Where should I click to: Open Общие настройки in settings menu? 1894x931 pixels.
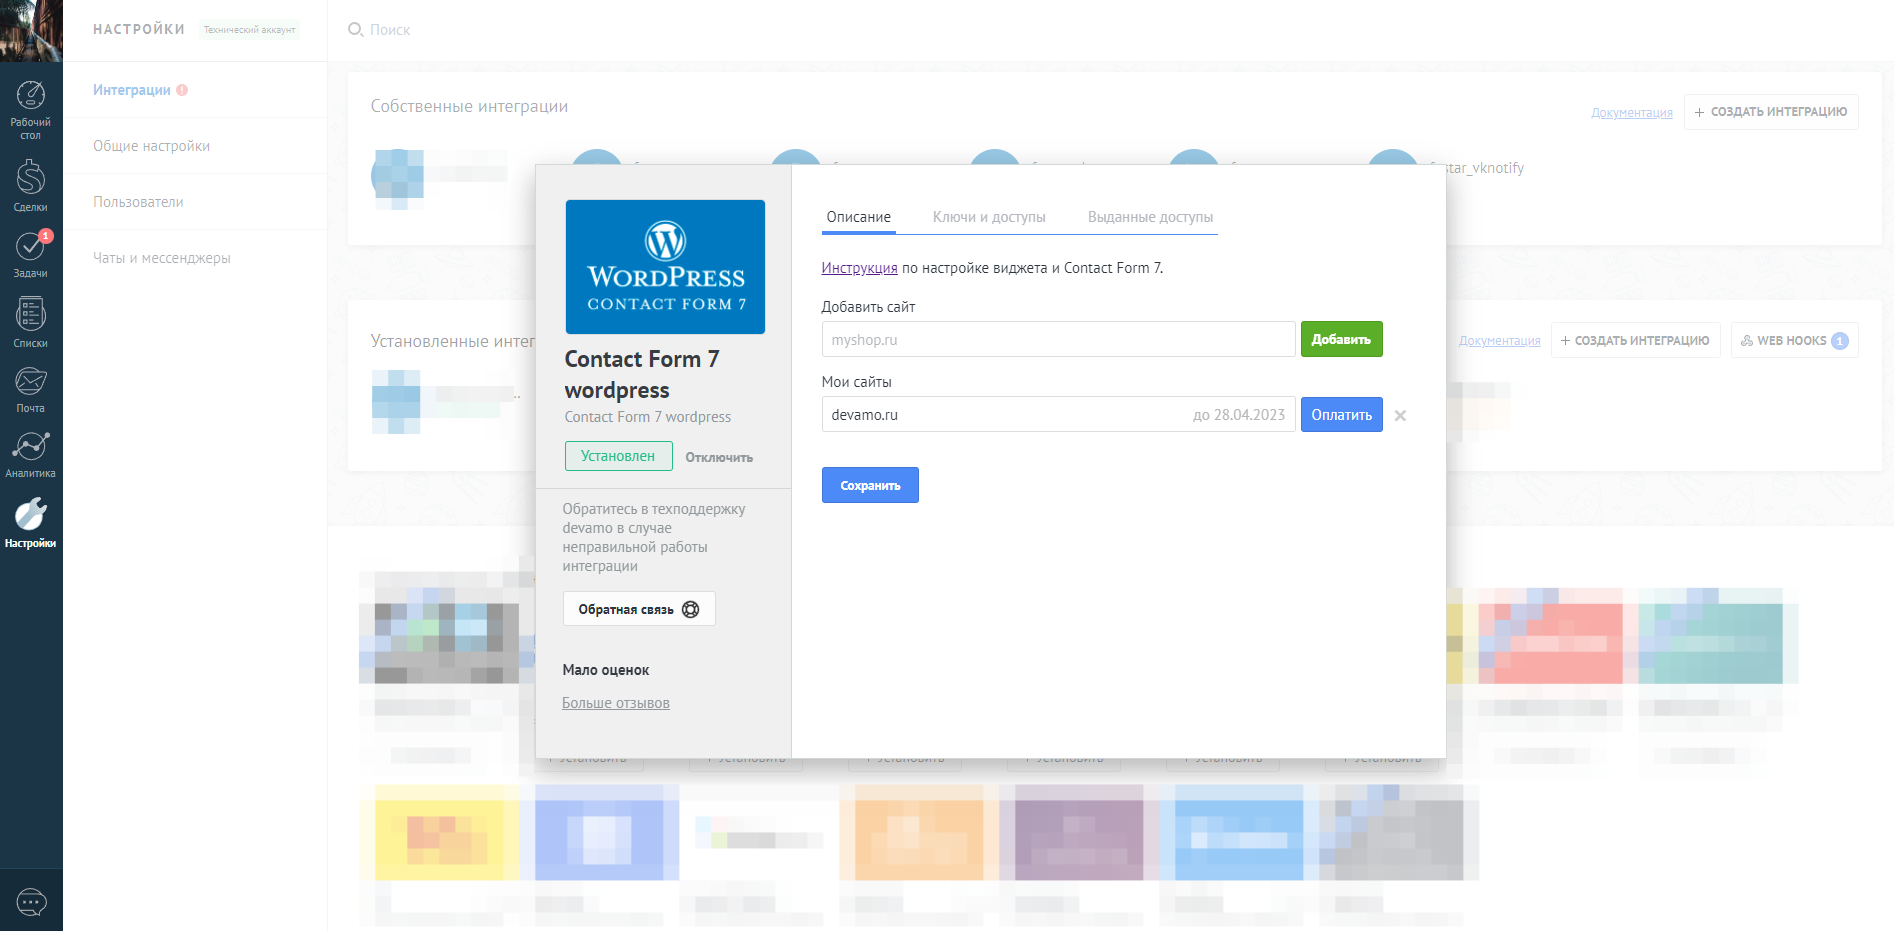152,146
